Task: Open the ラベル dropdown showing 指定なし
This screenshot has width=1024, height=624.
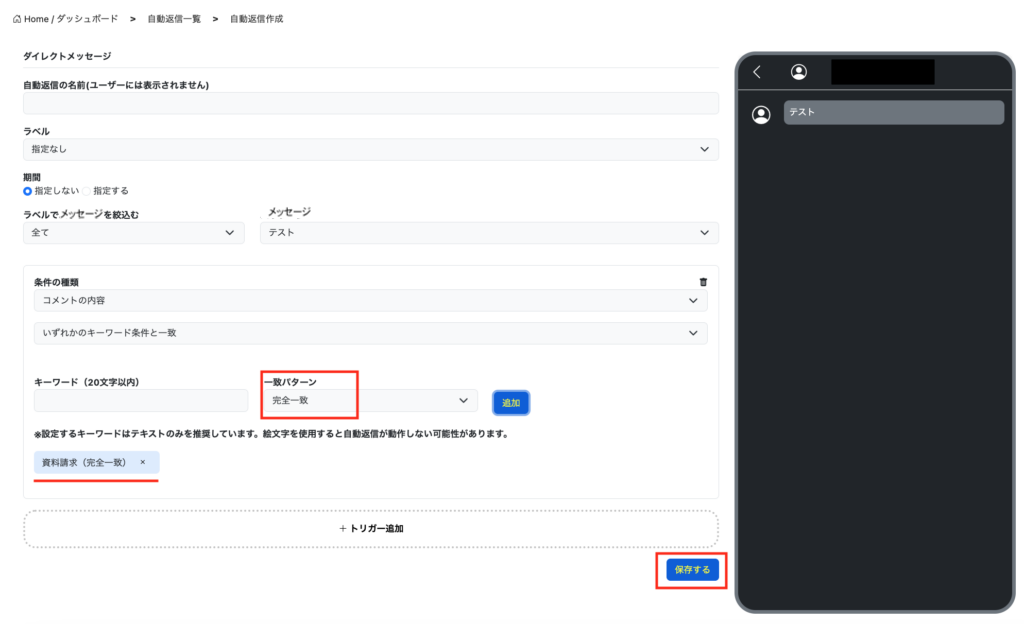Action: point(370,149)
